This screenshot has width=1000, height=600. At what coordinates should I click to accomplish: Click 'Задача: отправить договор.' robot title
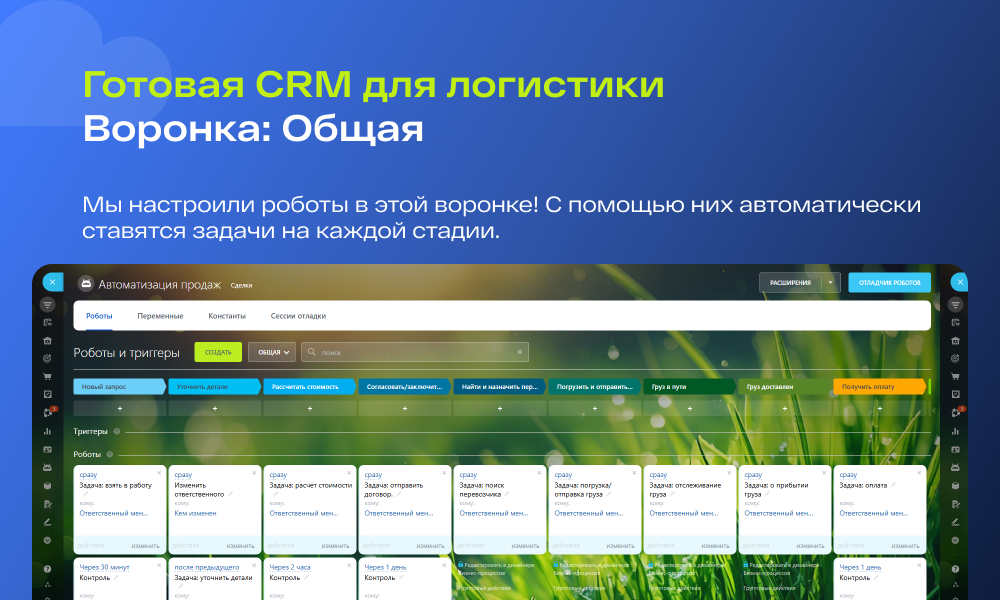coord(393,490)
